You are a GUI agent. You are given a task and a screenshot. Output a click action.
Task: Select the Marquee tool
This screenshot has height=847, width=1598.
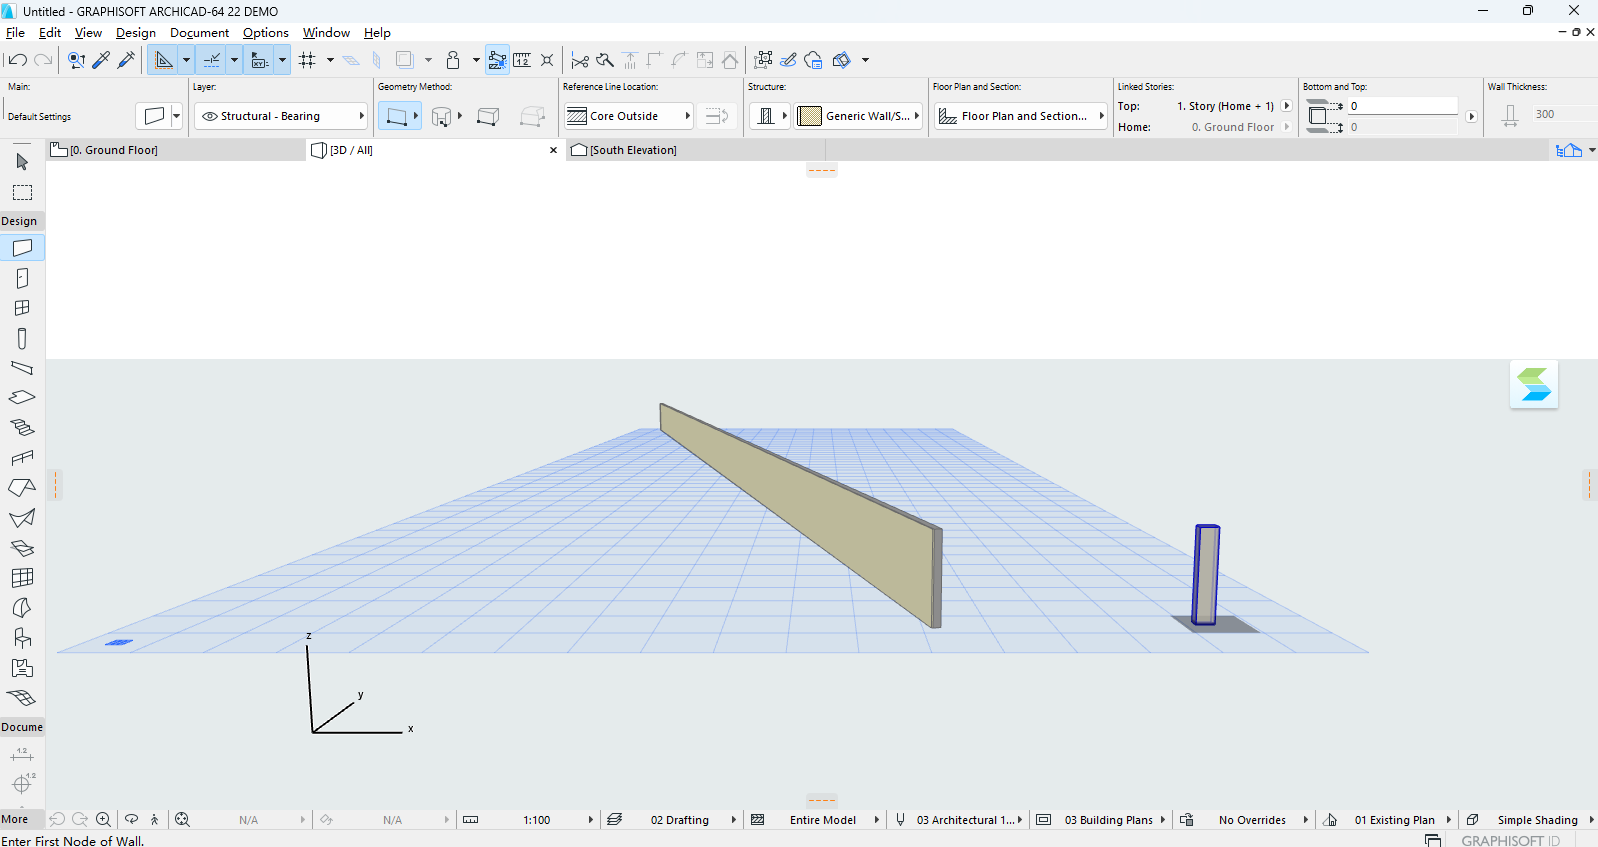22,192
